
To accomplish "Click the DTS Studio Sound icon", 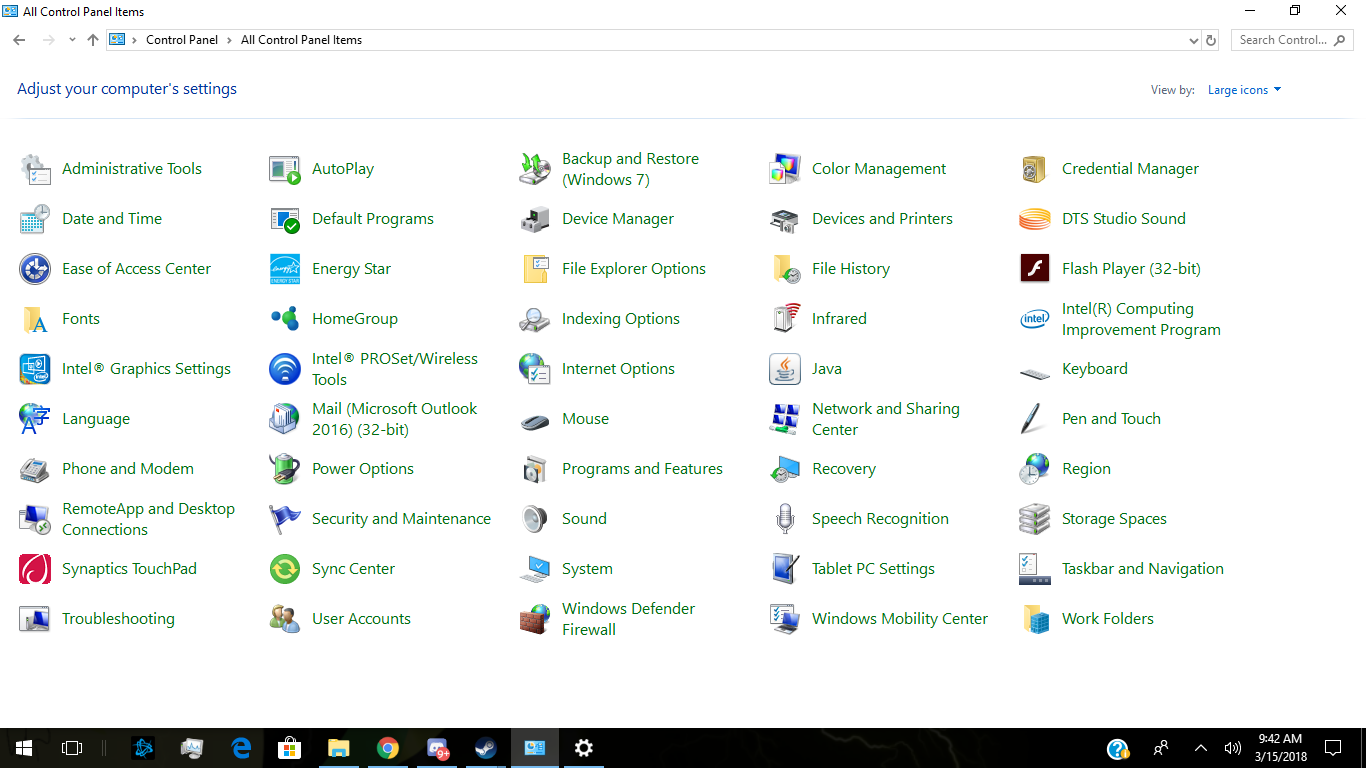I will tap(1035, 219).
